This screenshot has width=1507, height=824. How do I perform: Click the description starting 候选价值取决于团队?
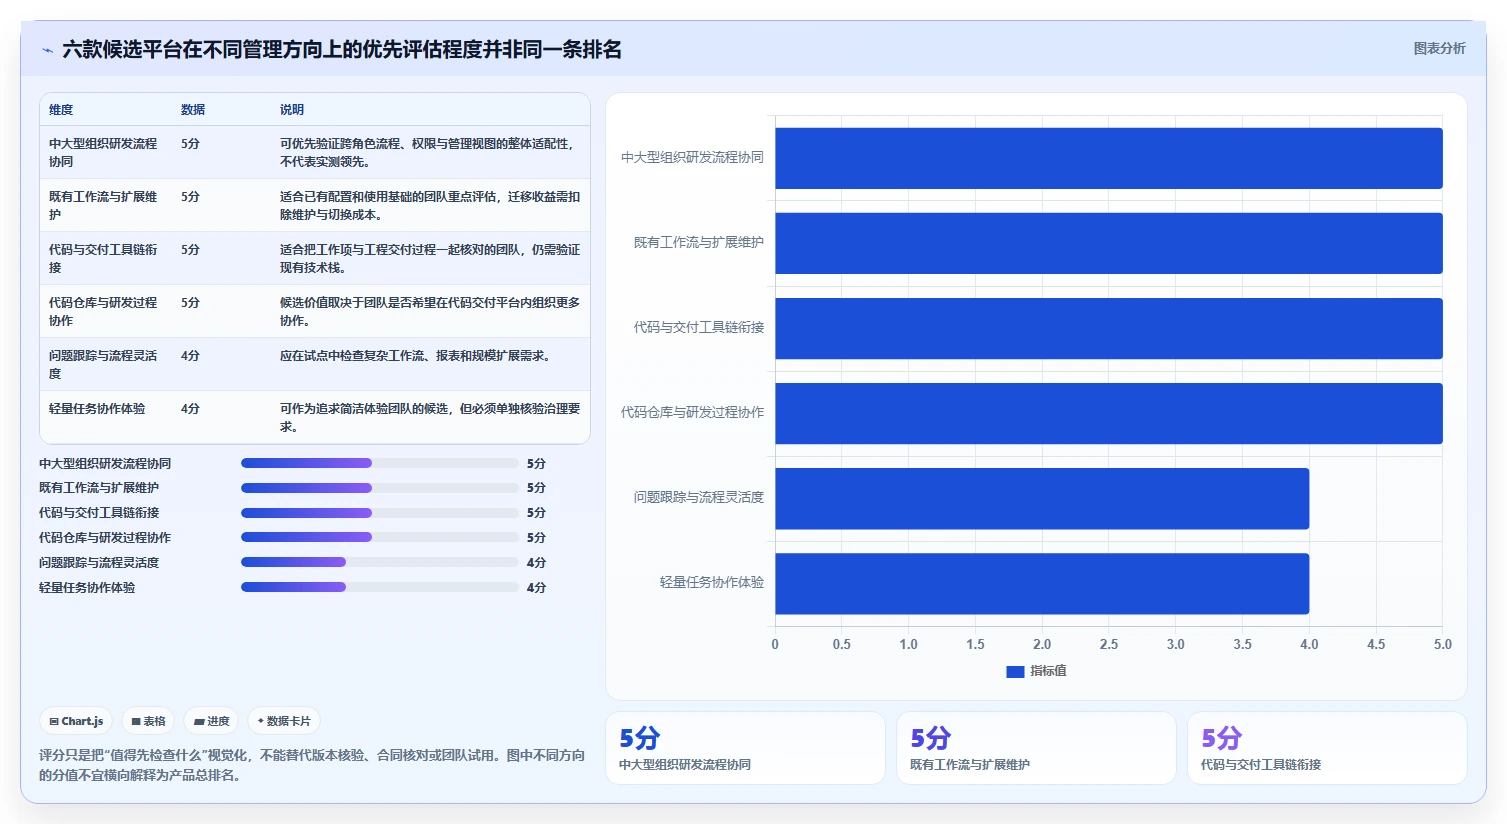point(430,311)
